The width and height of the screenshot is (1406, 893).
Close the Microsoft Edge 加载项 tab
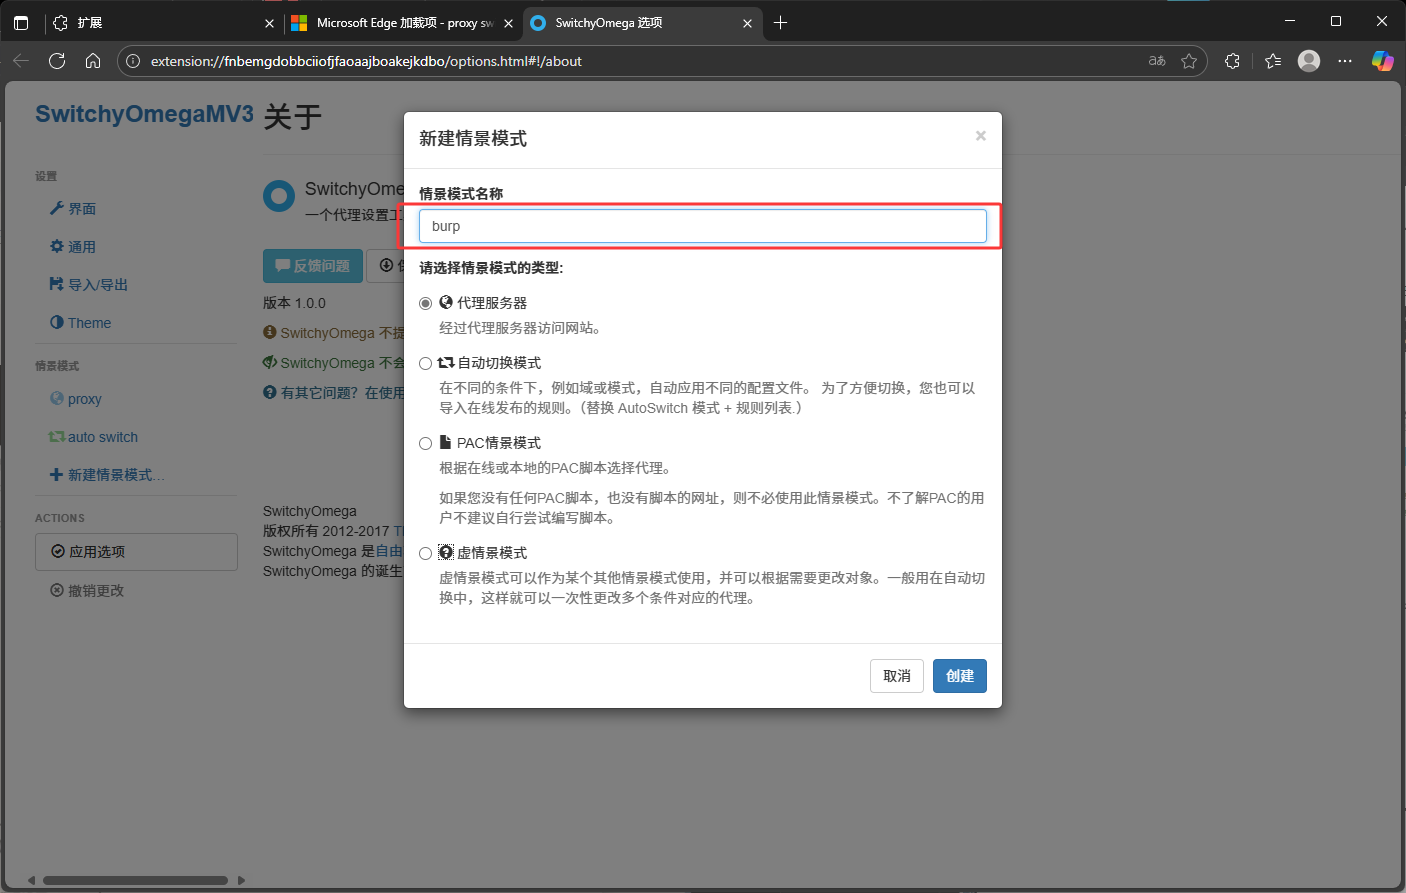[508, 23]
